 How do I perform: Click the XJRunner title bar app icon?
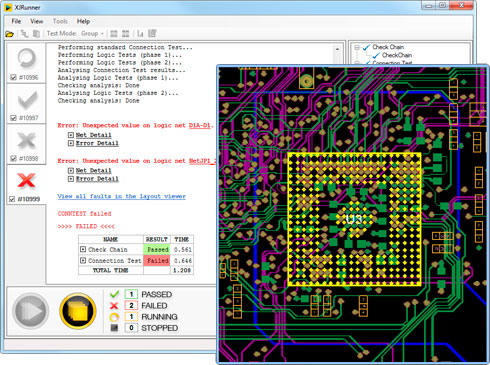[x=8, y=7]
